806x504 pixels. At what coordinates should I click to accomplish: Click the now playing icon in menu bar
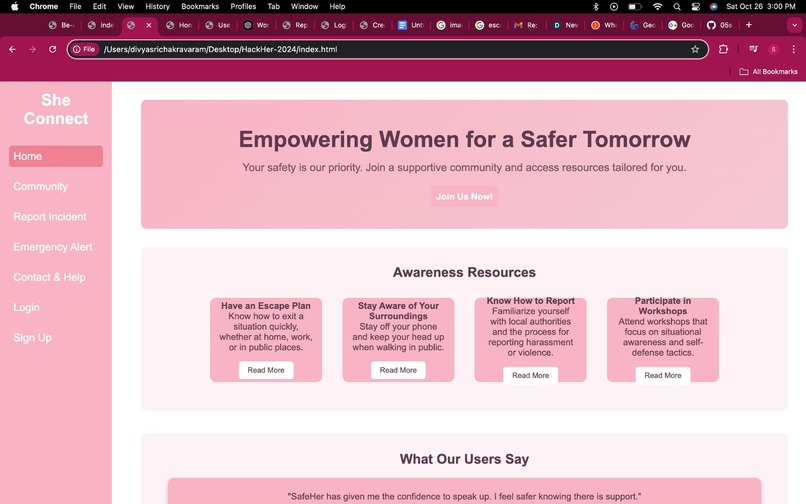click(614, 6)
